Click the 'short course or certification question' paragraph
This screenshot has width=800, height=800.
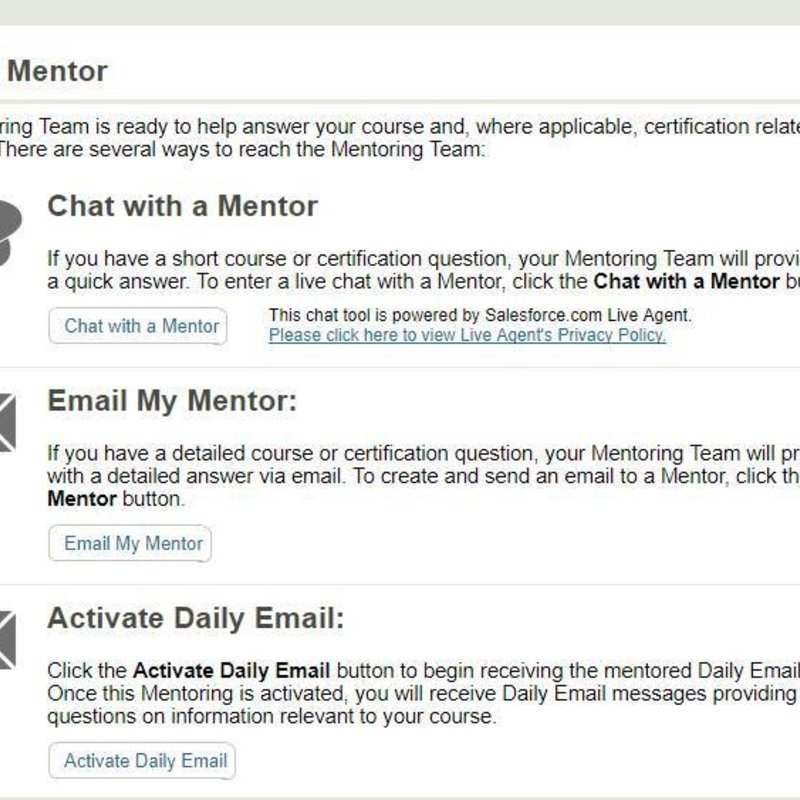[423, 270]
